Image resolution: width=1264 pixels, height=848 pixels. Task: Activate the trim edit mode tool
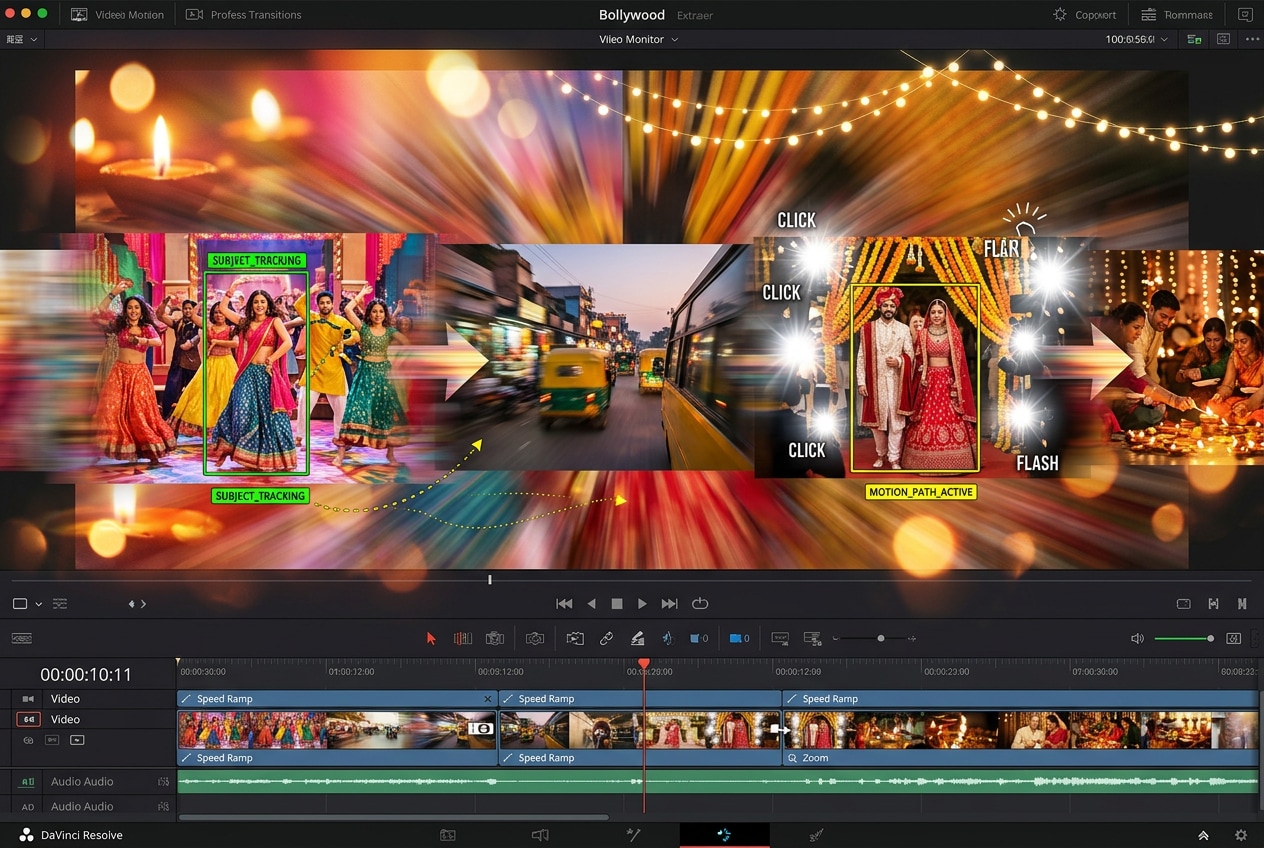[463, 638]
